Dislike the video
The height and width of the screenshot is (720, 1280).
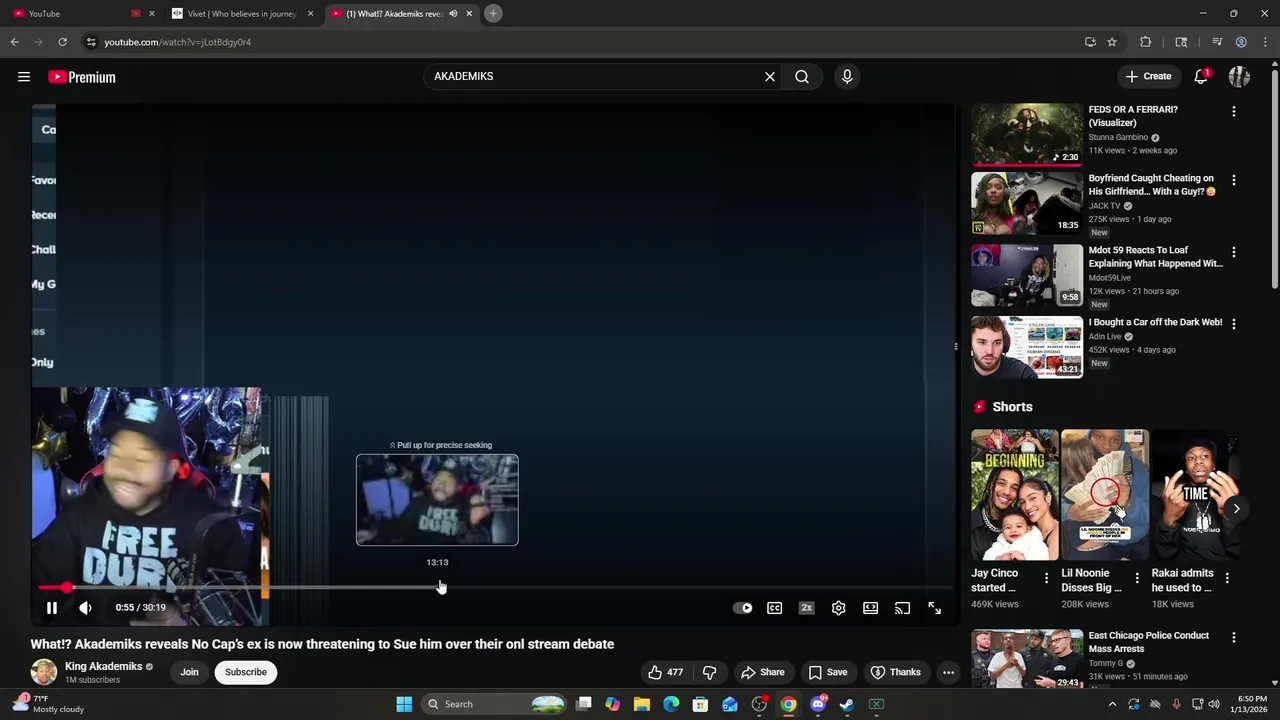[x=709, y=672]
